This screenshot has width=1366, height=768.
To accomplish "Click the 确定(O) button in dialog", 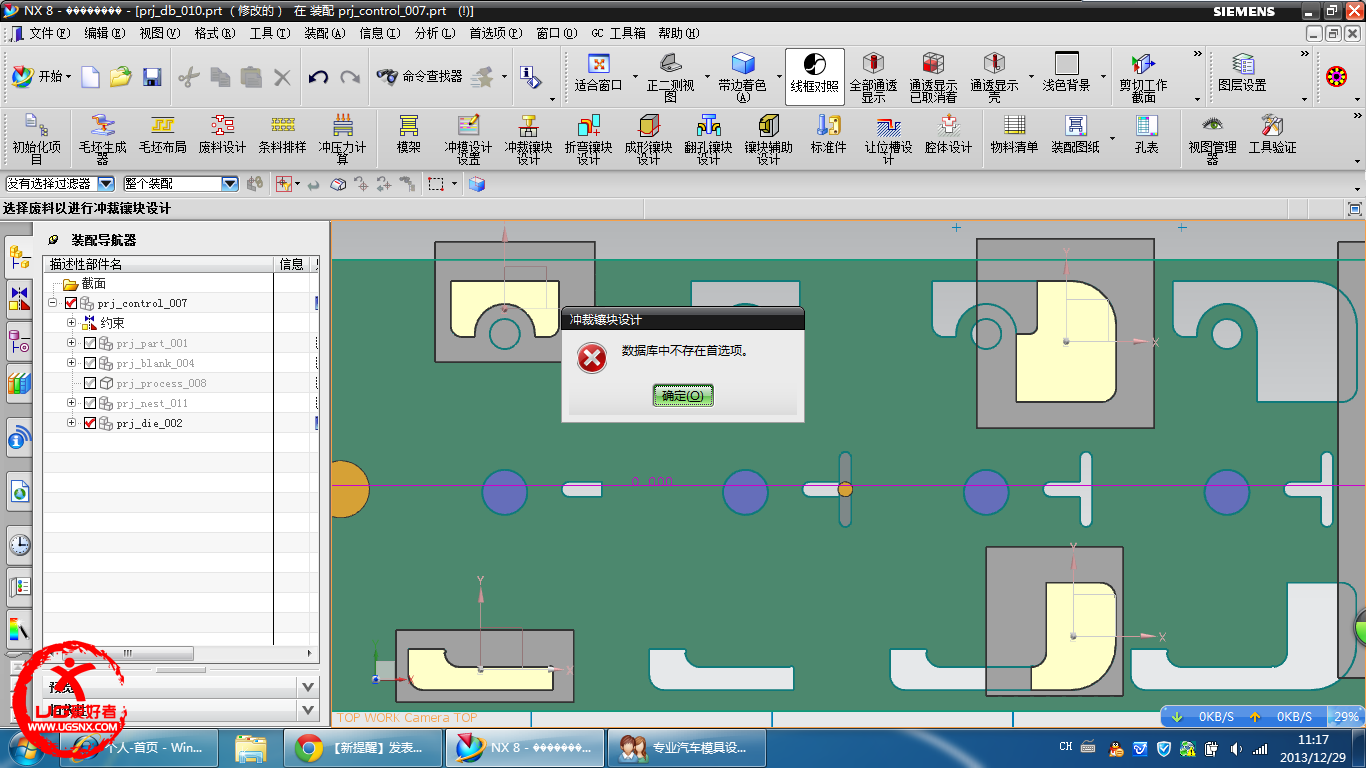I will coord(683,396).
